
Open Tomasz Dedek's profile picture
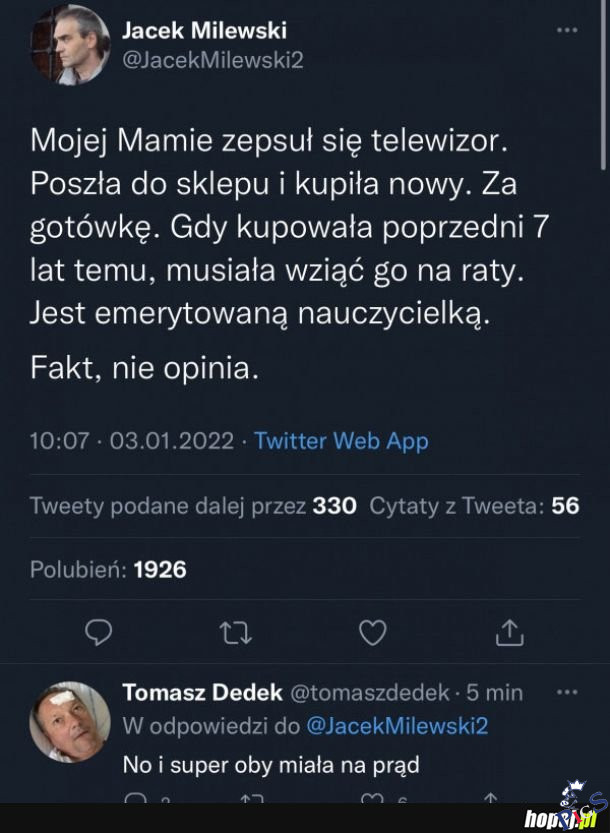coord(69,722)
